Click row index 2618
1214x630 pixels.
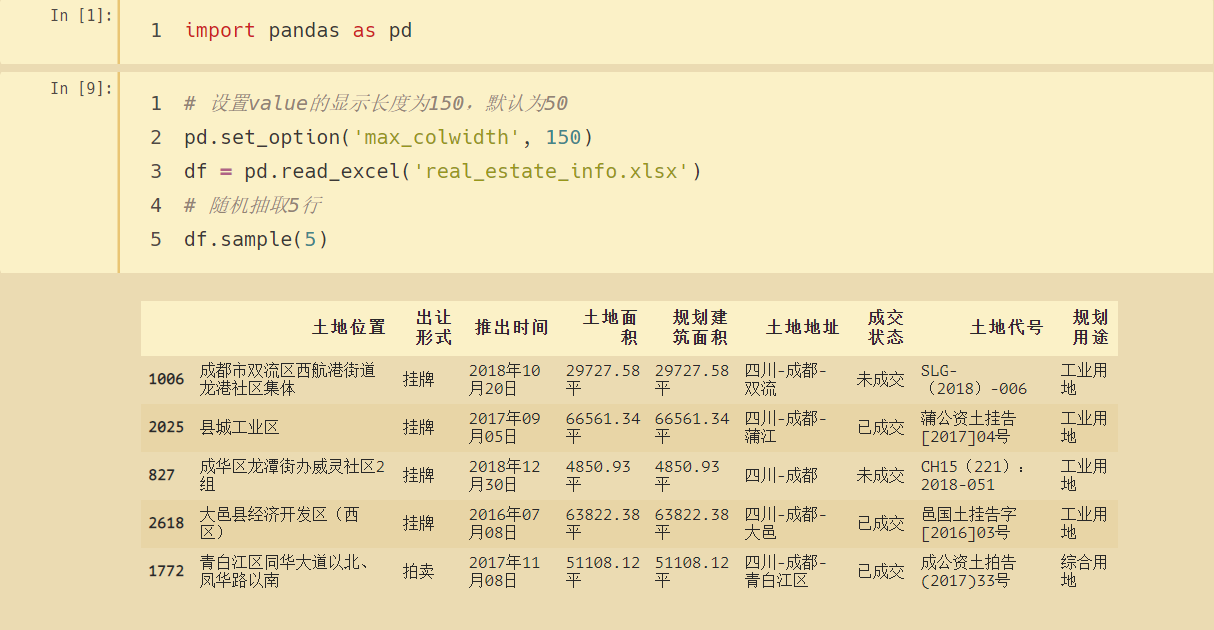[x=166, y=523]
